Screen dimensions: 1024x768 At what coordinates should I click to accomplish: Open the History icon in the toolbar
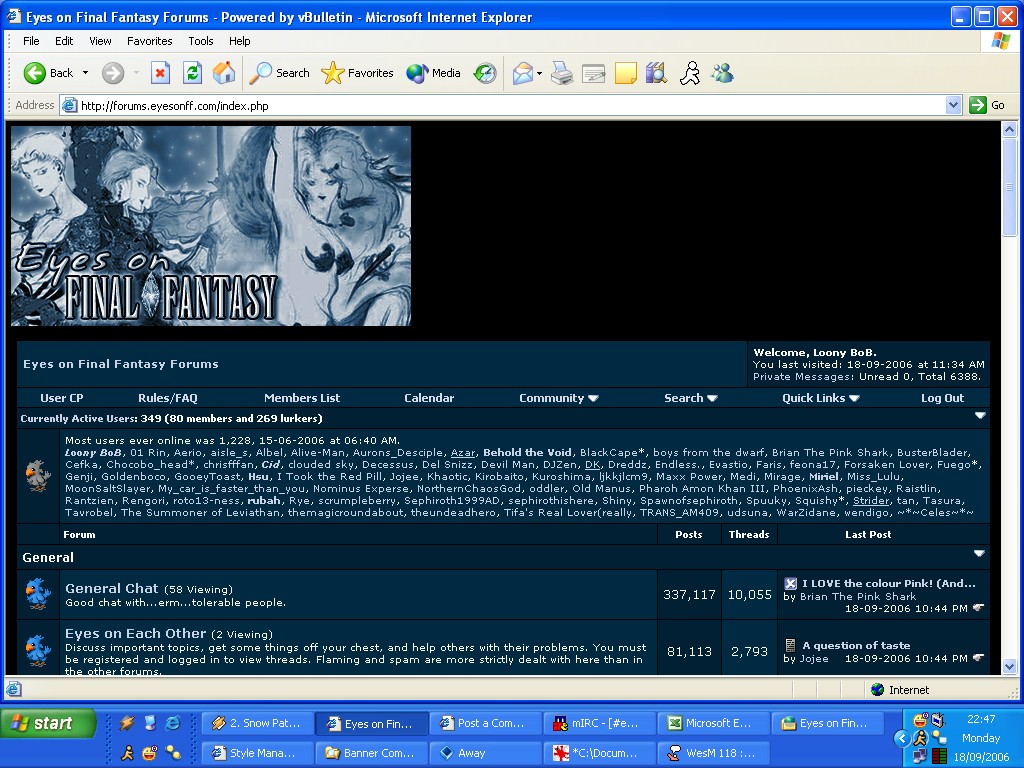[485, 73]
